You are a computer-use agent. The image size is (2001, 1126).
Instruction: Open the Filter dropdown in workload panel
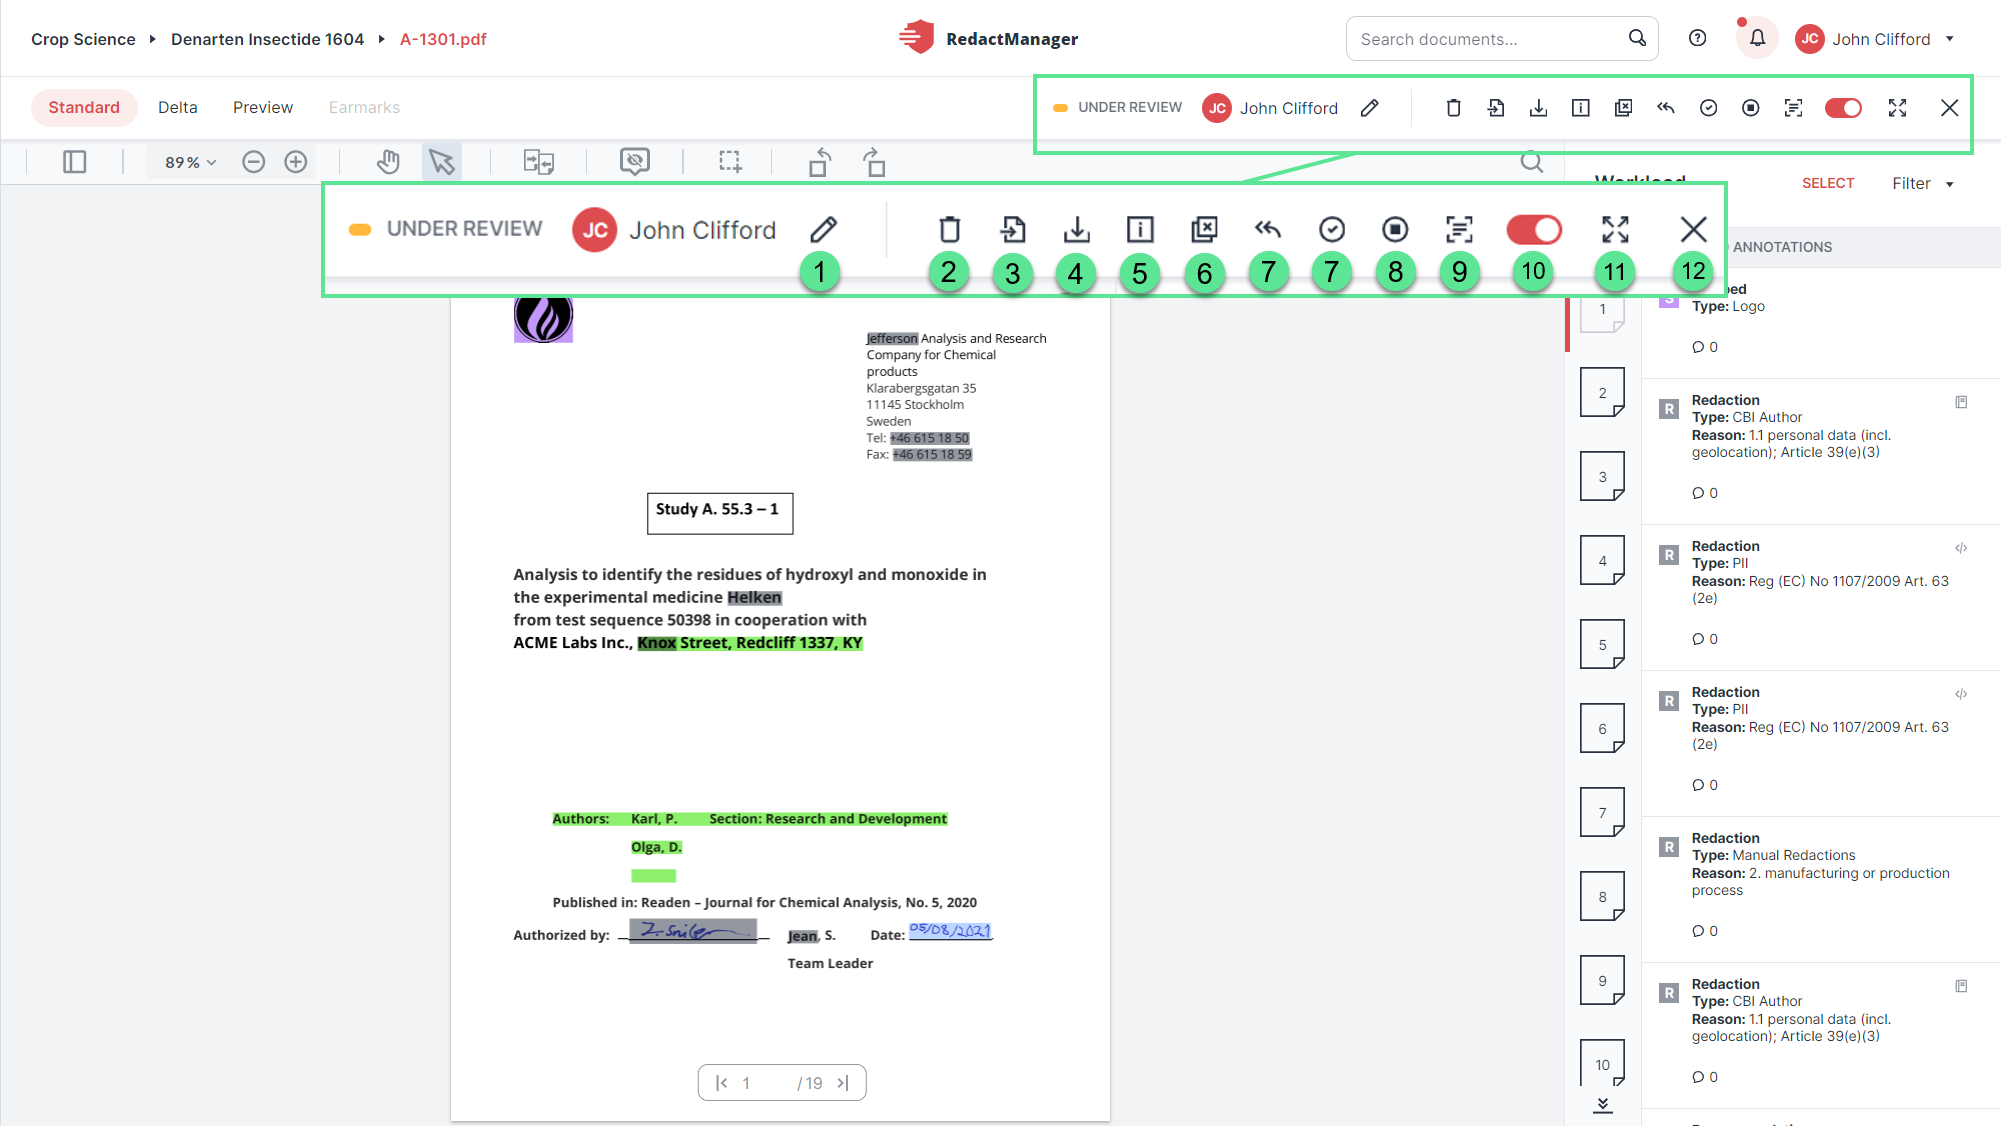(x=1922, y=183)
